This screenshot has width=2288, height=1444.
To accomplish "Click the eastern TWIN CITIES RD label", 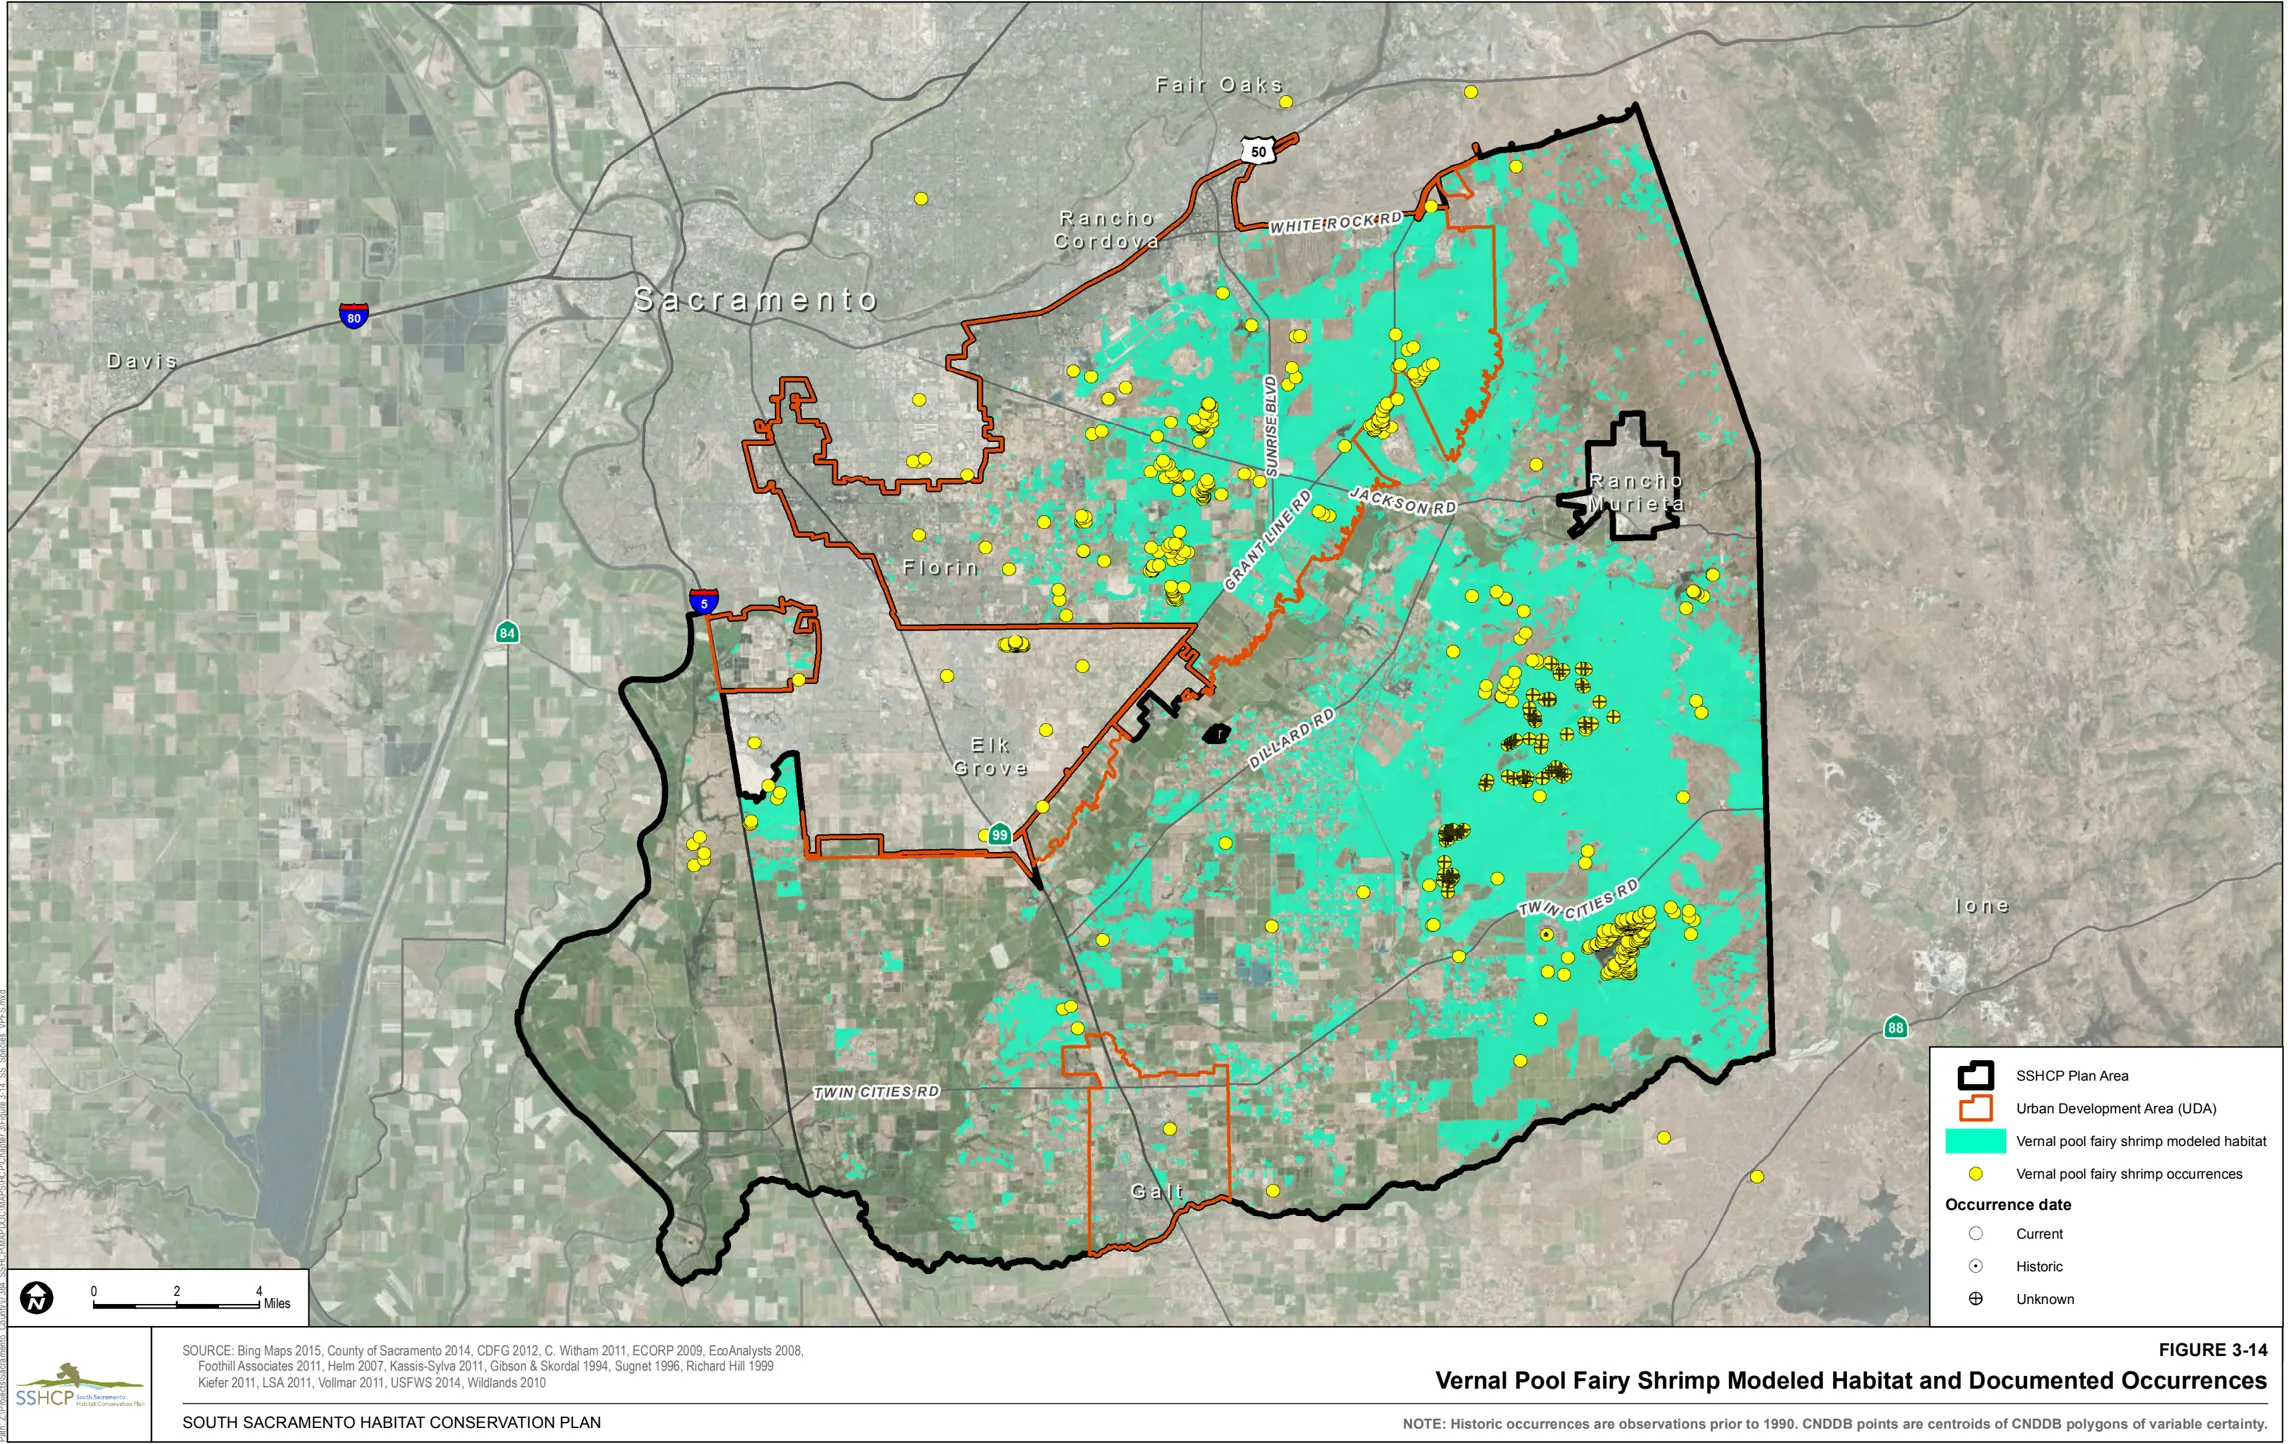I will click(1578, 898).
